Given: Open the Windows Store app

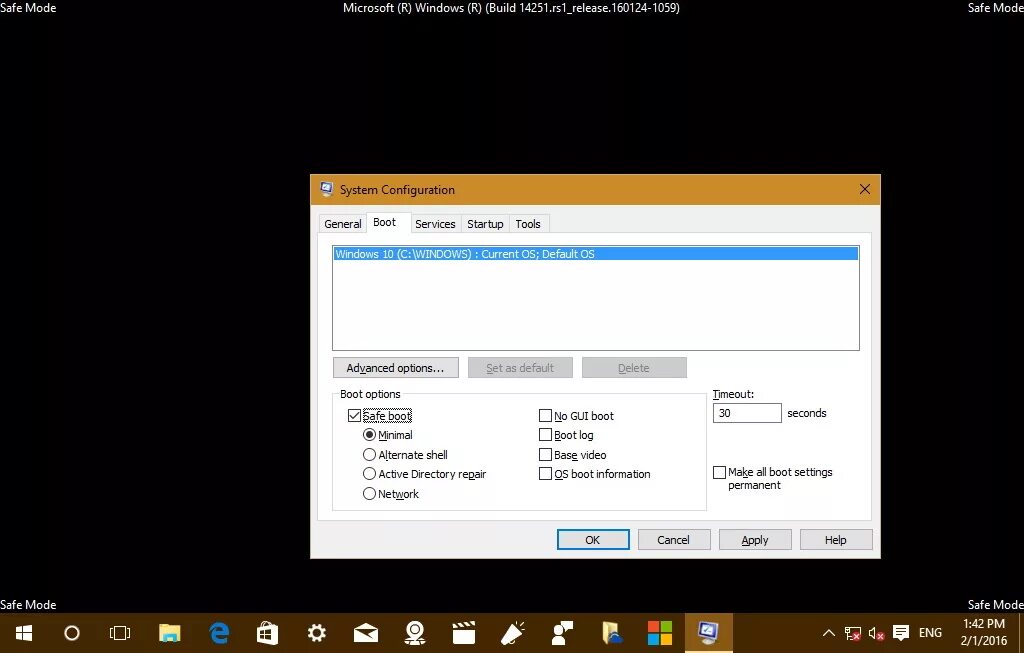Looking at the screenshot, I should tap(268, 633).
